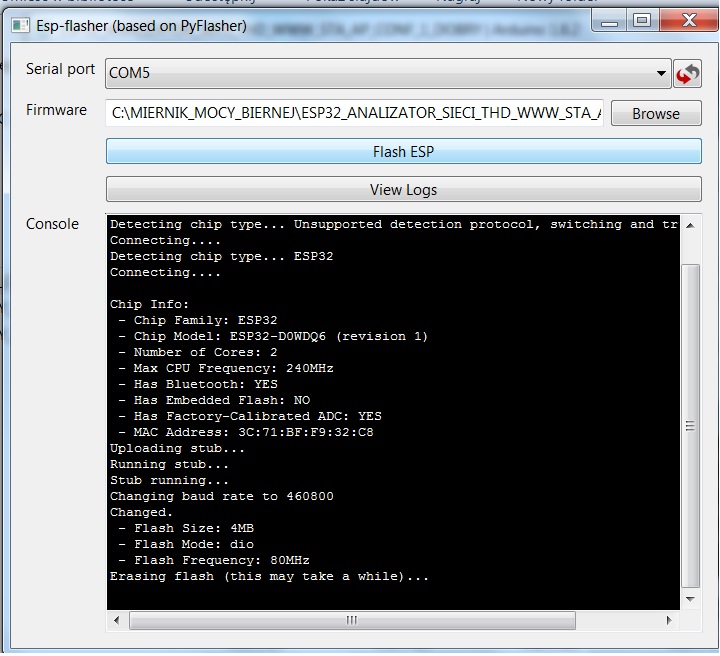Click the 'Changing baud rate to 460800' line

222,497
